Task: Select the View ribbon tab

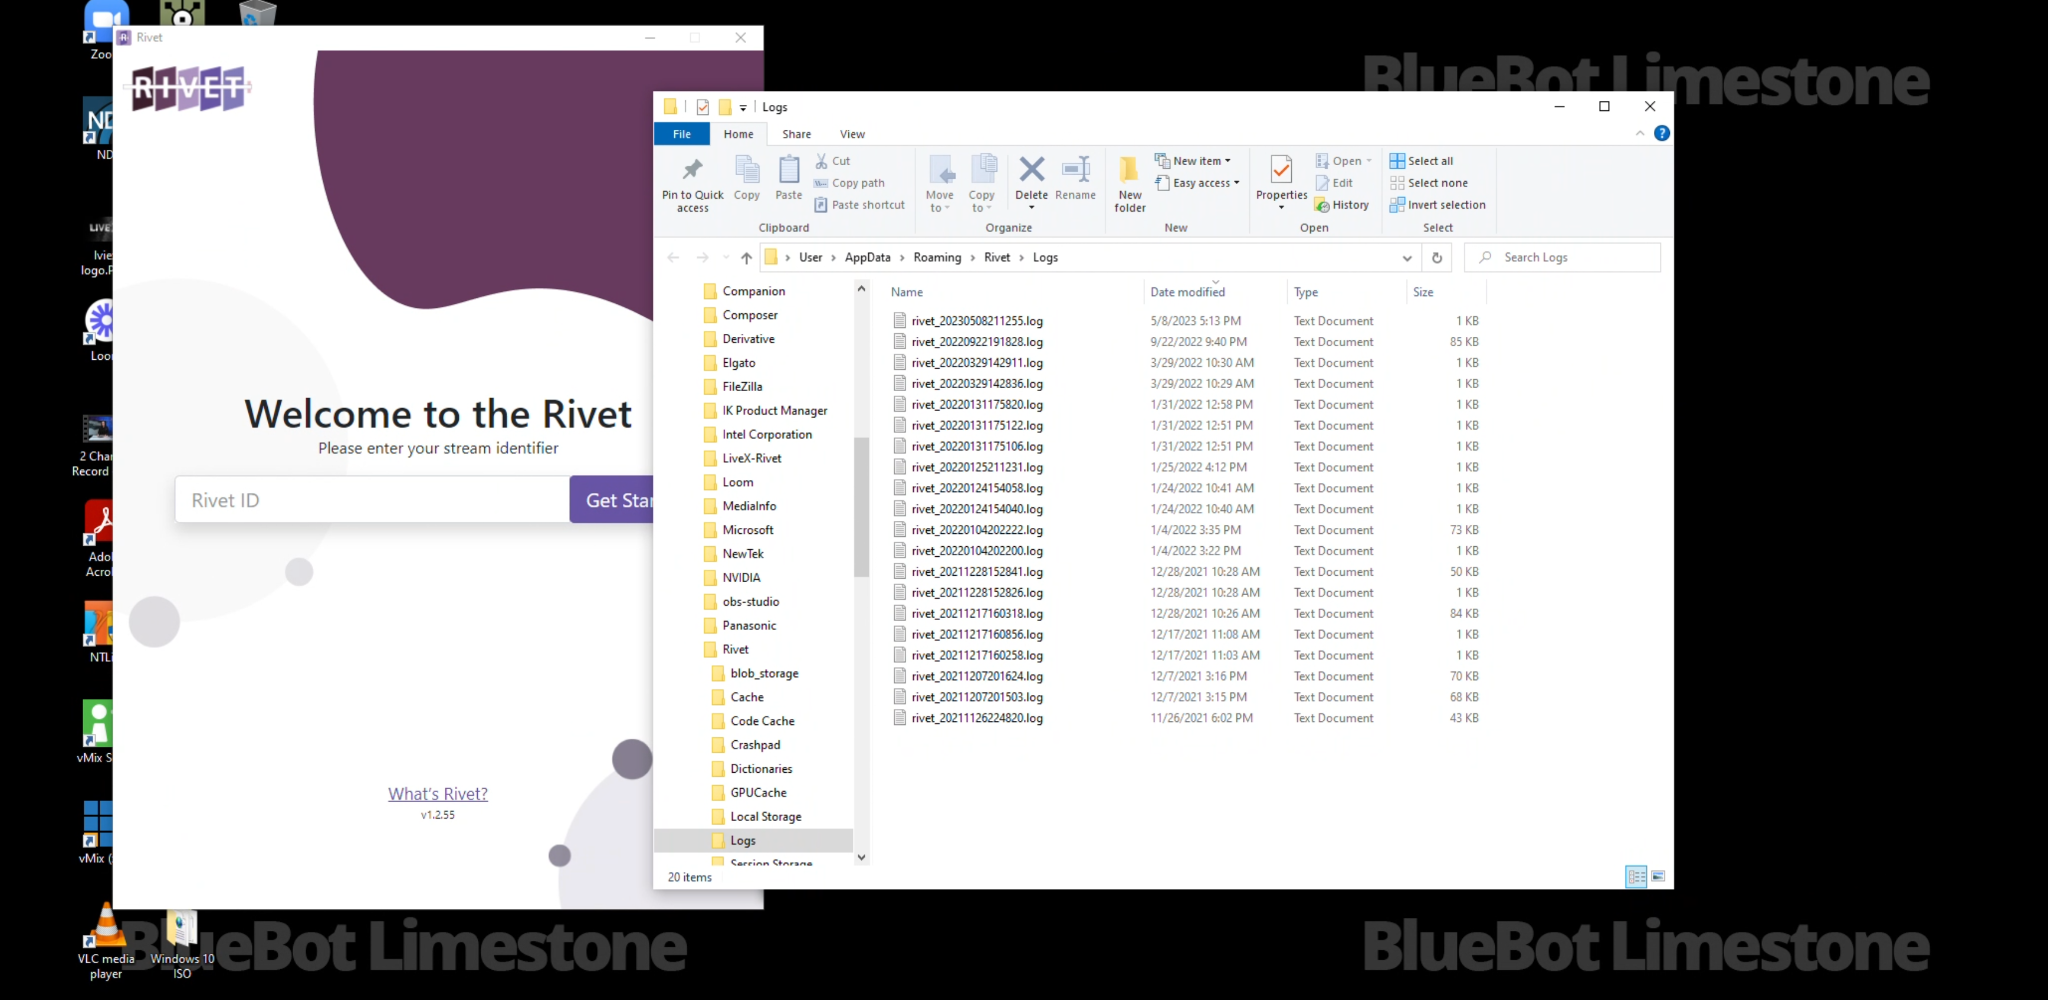Action: coord(853,134)
